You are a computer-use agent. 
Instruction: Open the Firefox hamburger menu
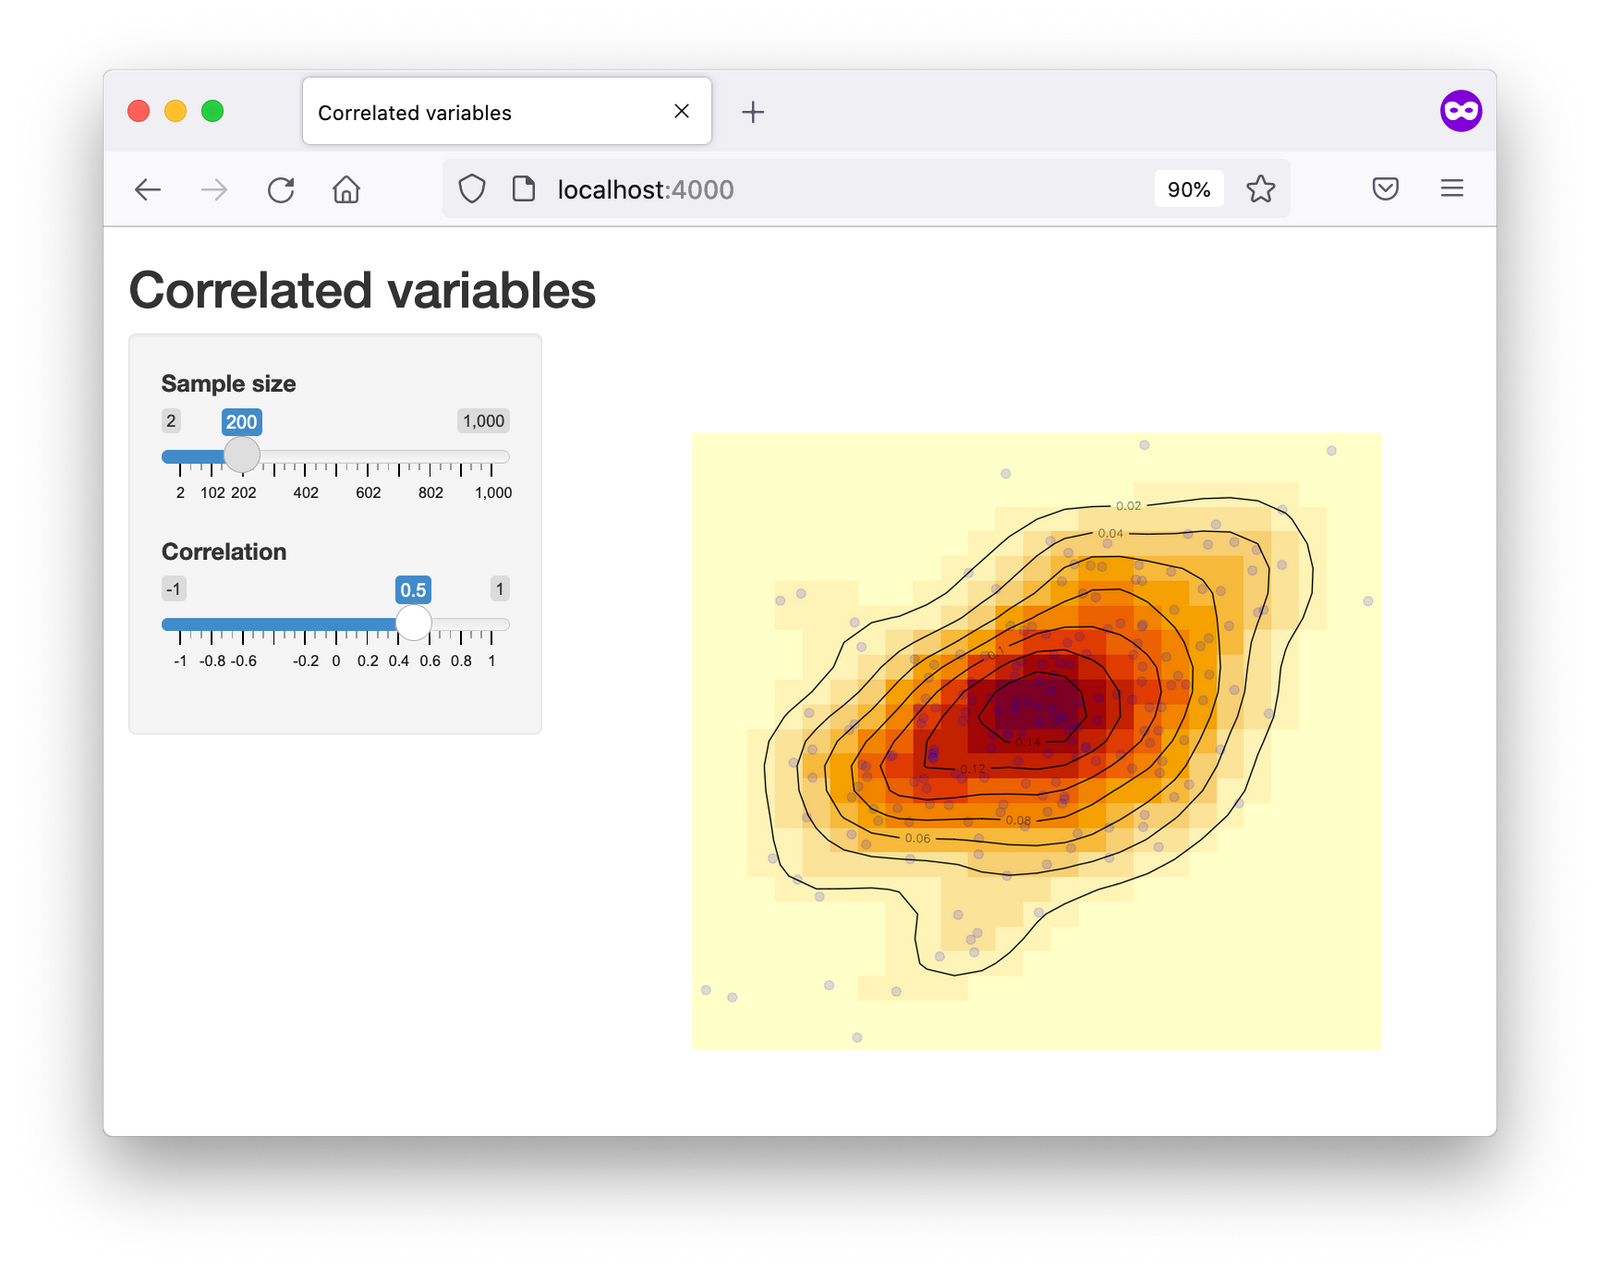coord(1452,189)
